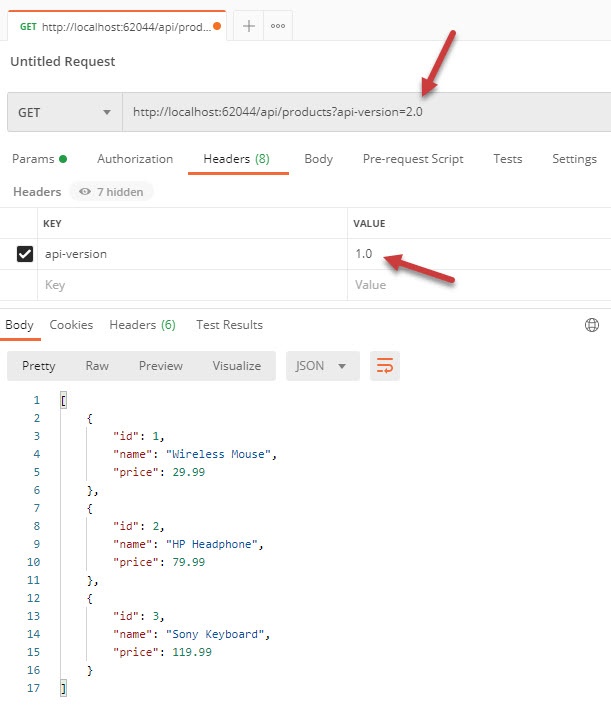The width and height of the screenshot is (611, 712).
Task: Click line number 1 in response
Action: click(x=36, y=400)
